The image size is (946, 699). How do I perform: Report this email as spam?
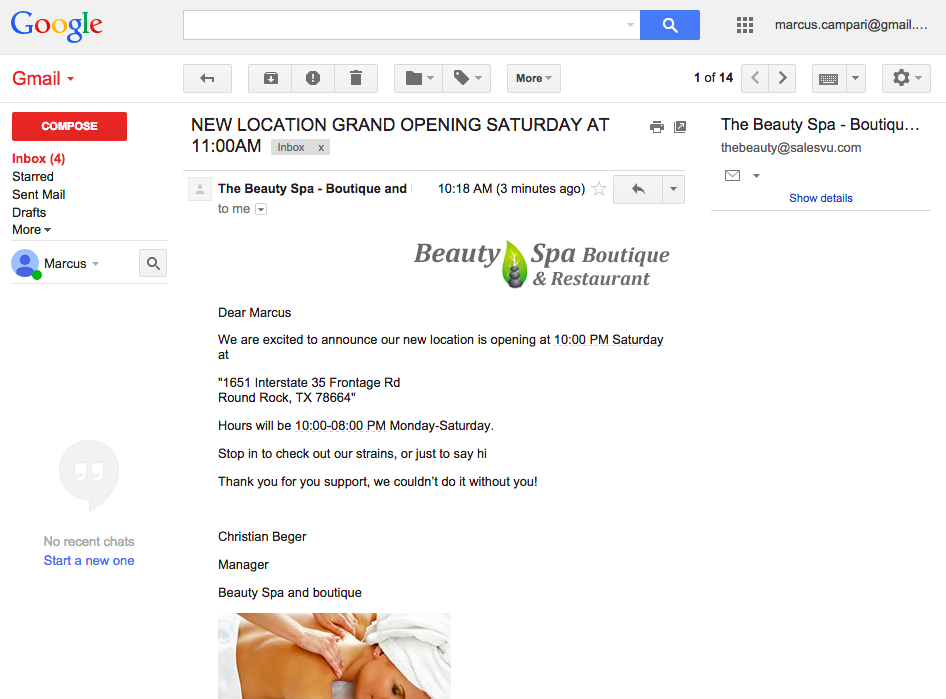pos(313,78)
